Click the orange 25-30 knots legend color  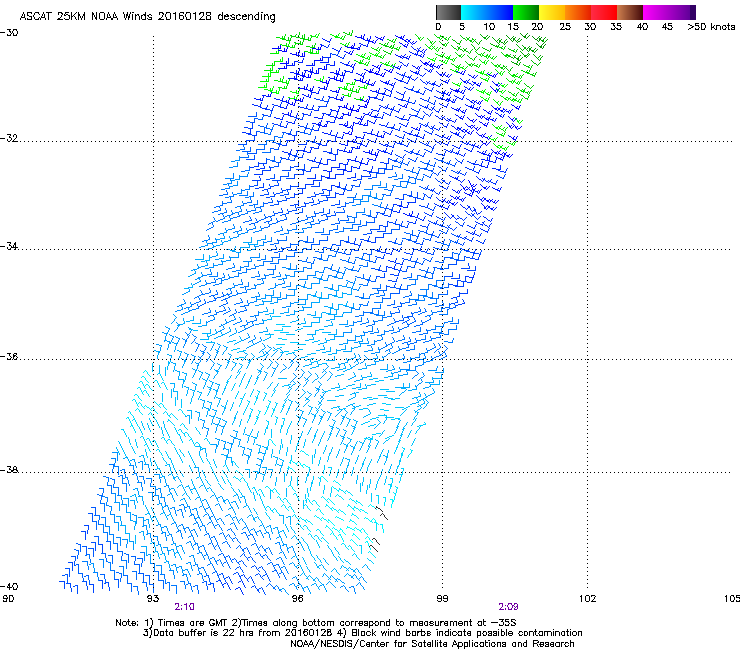pos(578,12)
